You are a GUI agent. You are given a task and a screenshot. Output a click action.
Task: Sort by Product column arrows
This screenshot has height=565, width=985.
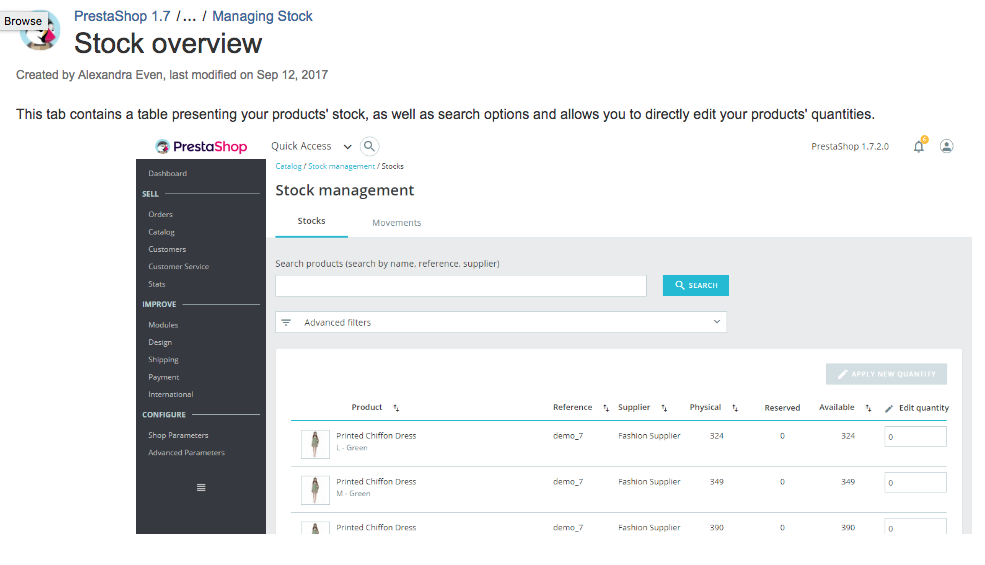tap(396, 408)
